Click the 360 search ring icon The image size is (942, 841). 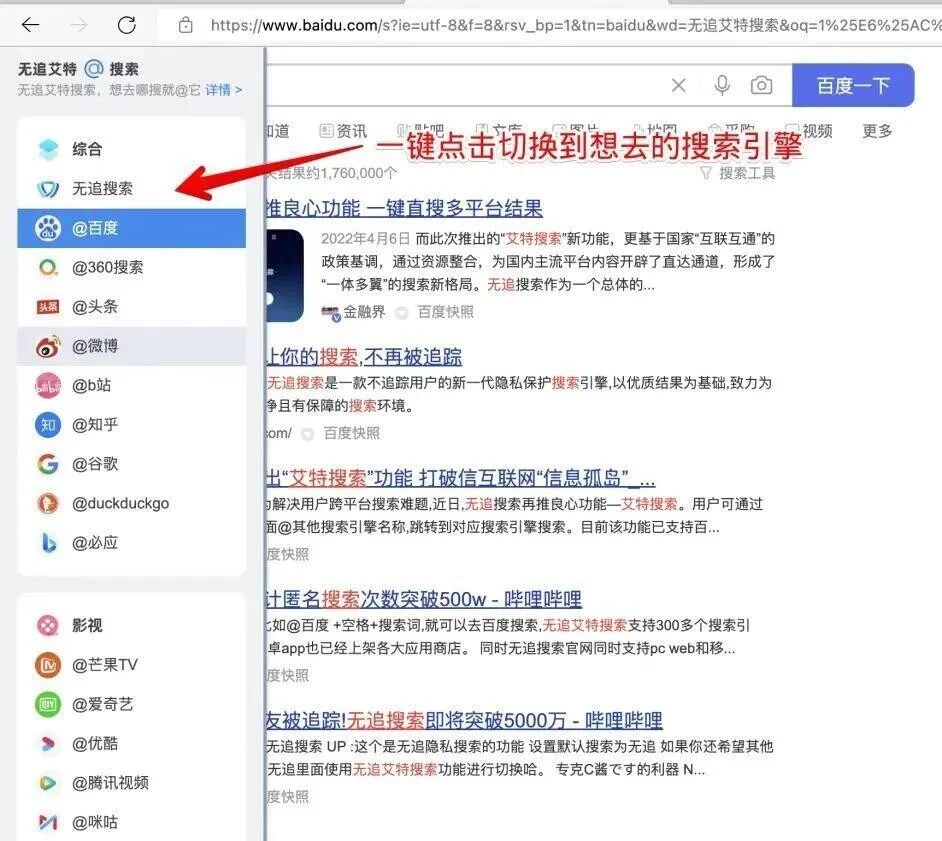48,267
